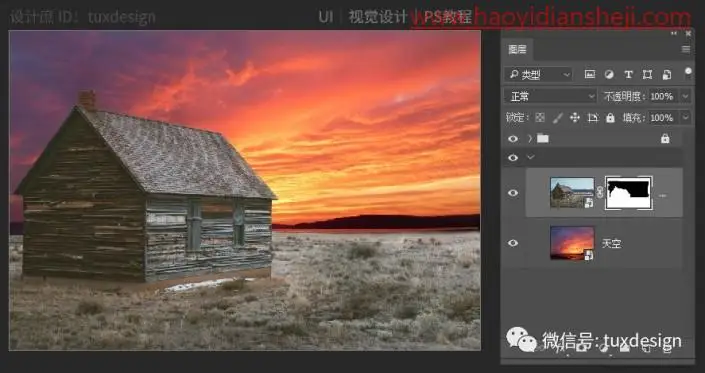
Task: Click the 天空 layer name
Action: 611,244
